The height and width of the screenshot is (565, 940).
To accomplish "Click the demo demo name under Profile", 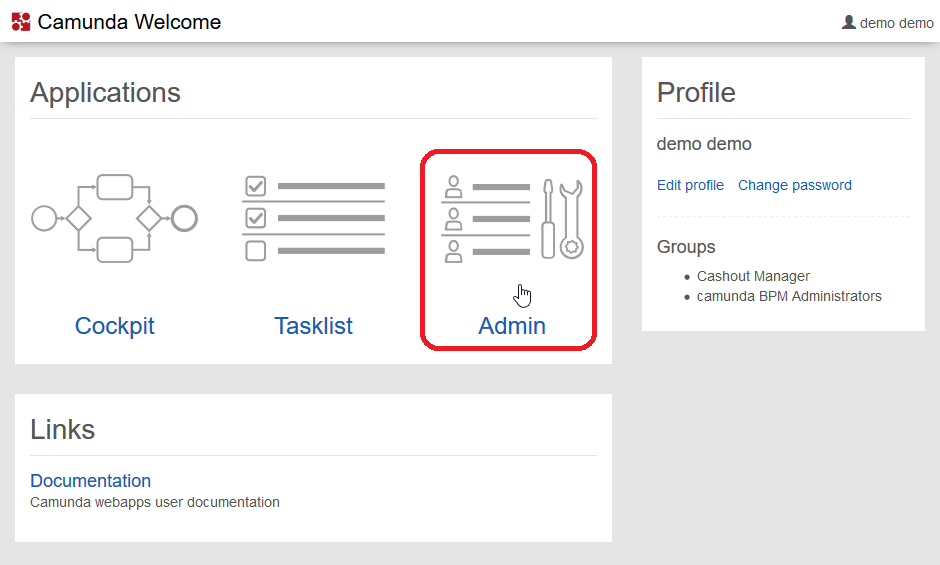I will [704, 144].
